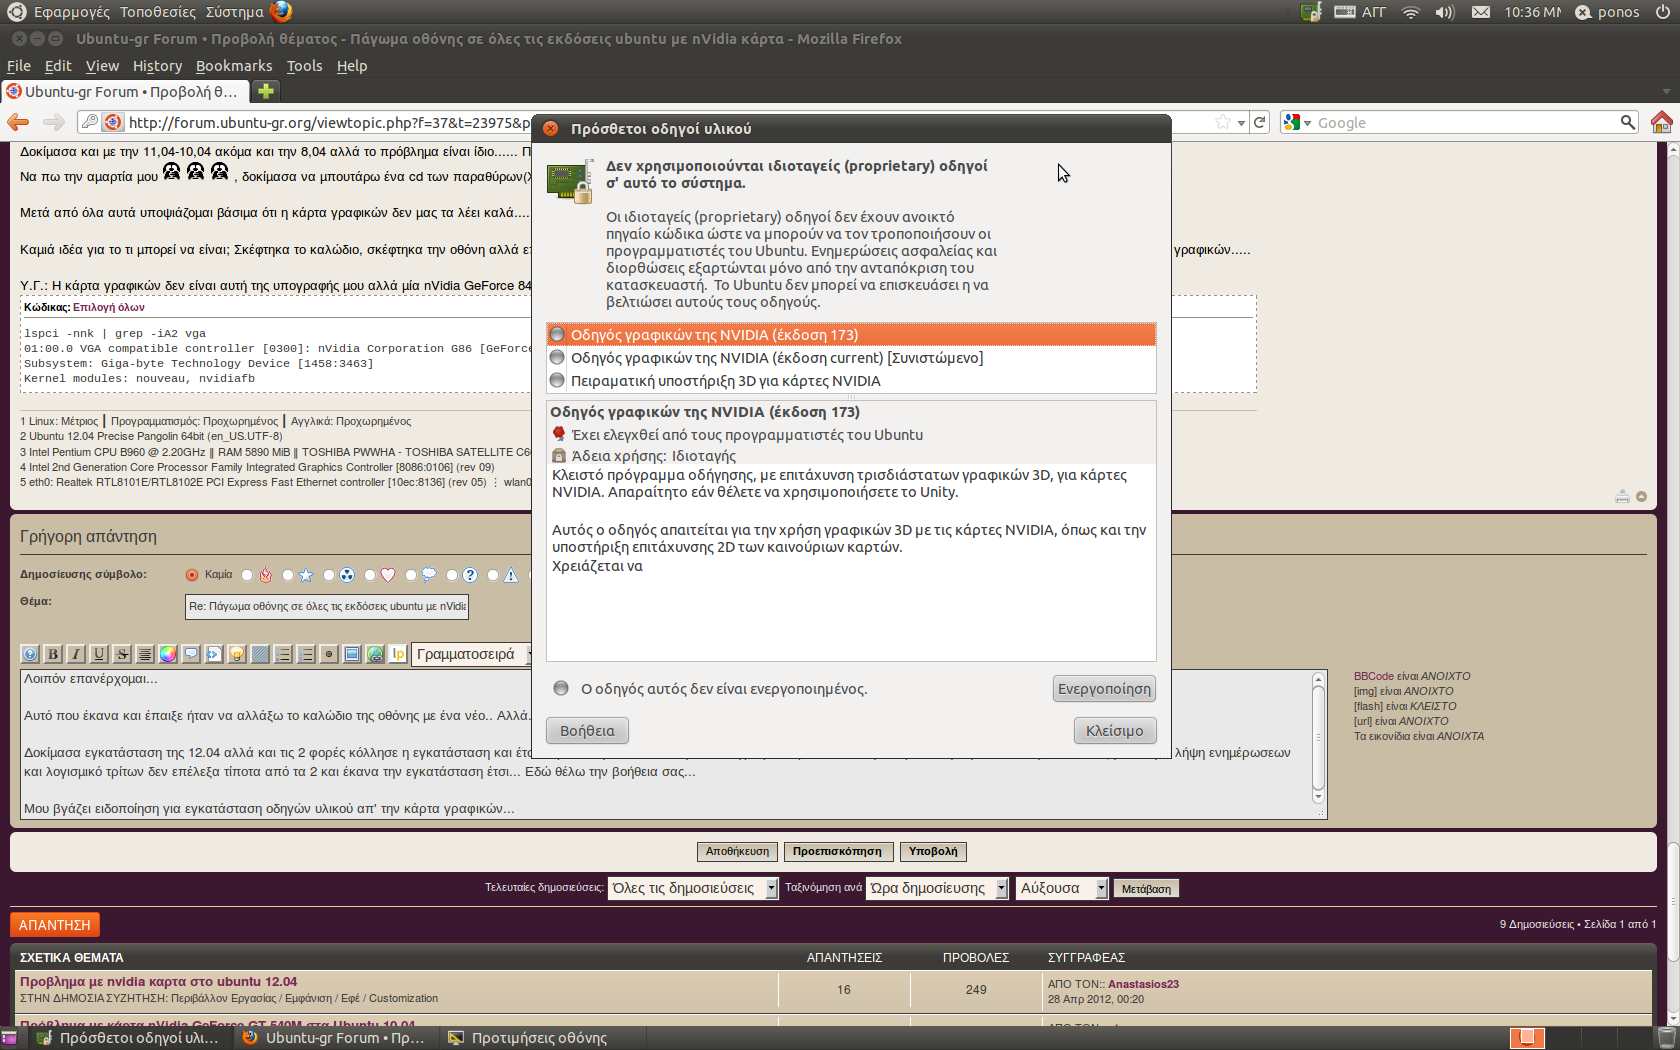Viewport: 1680px width, 1050px height.
Task: Choose the star post icon radio button
Action: click(x=288, y=575)
